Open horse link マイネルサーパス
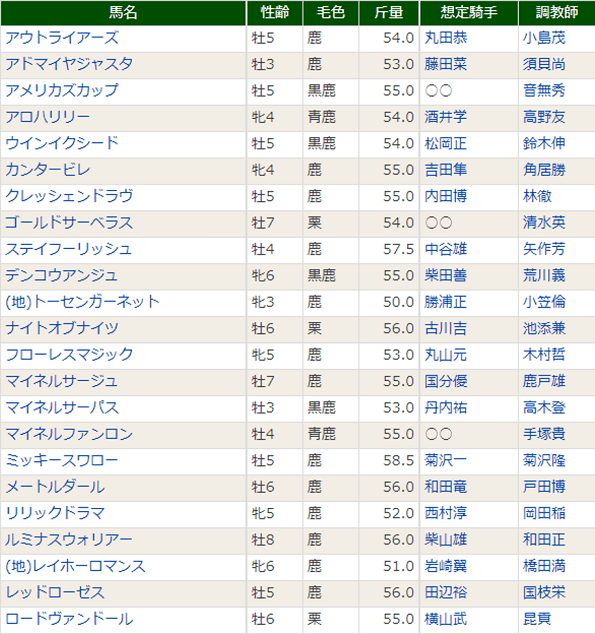Viewport: 595px width, 634px height. pyautogui.click(x=62, y=408)
